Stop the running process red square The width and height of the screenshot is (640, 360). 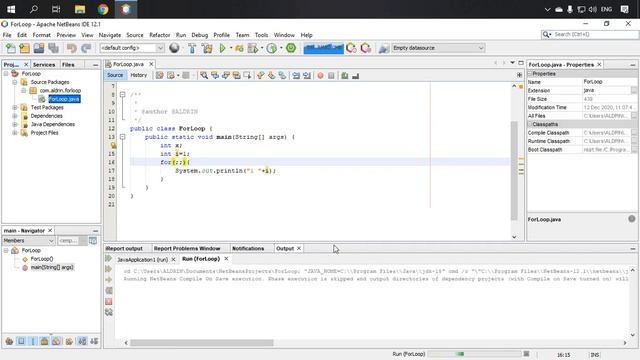point(109,302)
